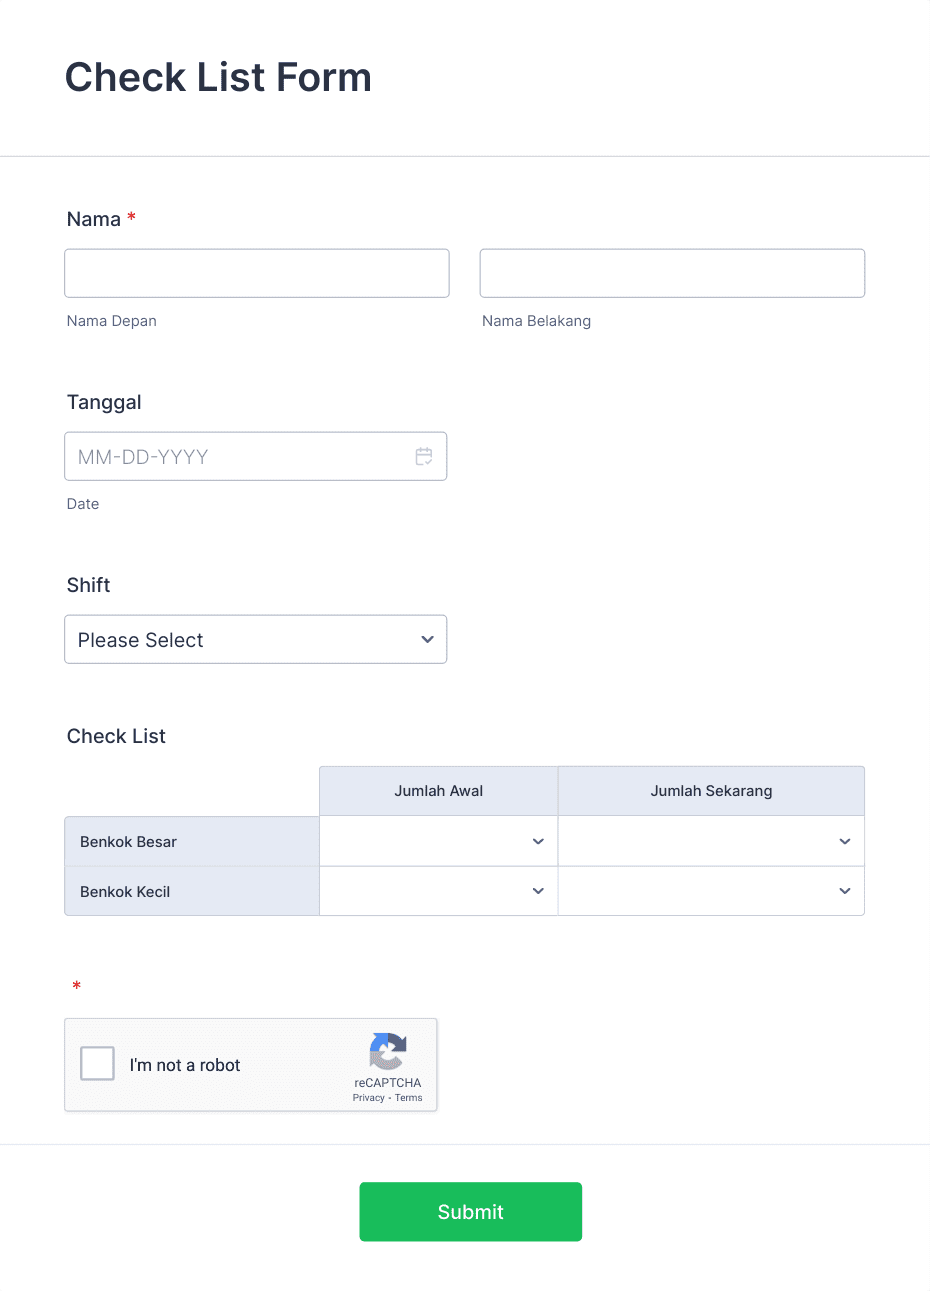Open the reCAPTCHA Privacy link
This screenshot has height=1291, width=930.
[x=368, y=1098]
